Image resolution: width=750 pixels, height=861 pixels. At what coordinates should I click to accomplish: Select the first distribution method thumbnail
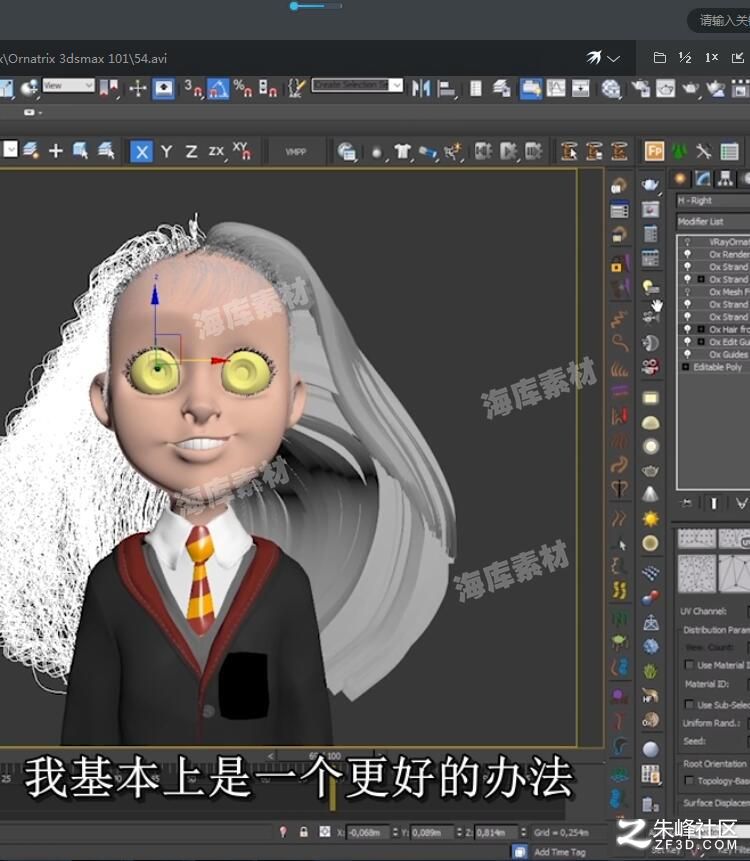click(697, 539)
